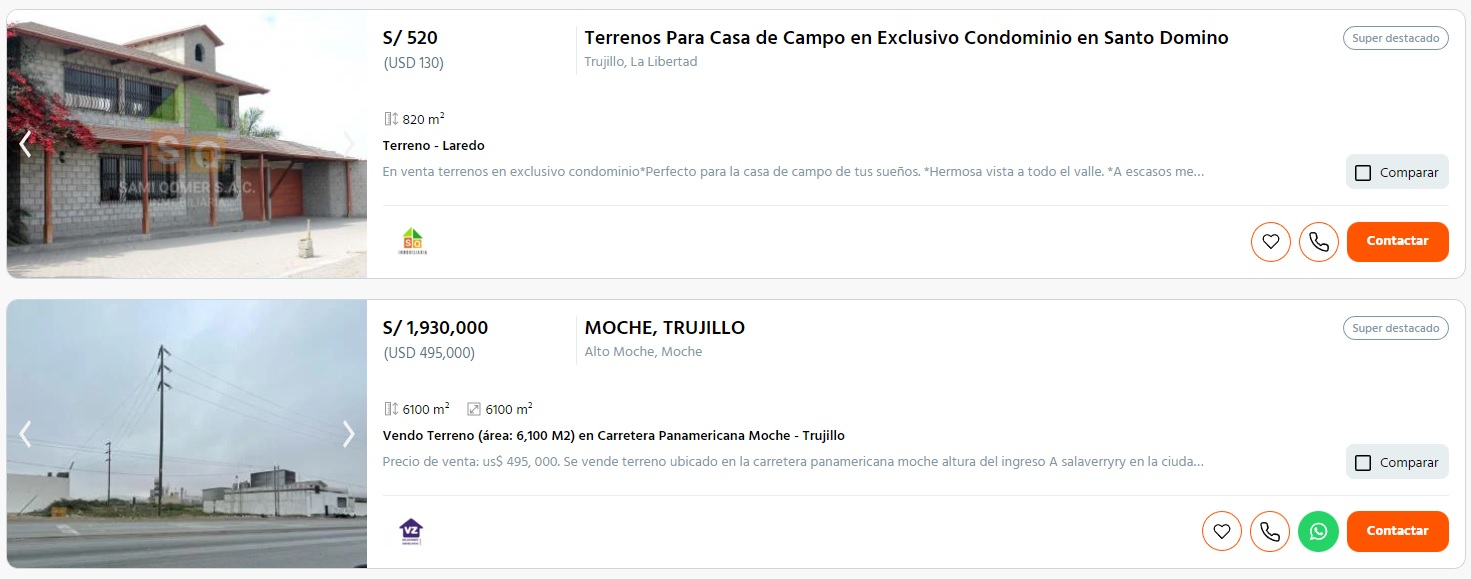The height and width of the screenshot is (579, 1471).
Task: Click phone icon on Moche listing
Action: (1269, 532)
